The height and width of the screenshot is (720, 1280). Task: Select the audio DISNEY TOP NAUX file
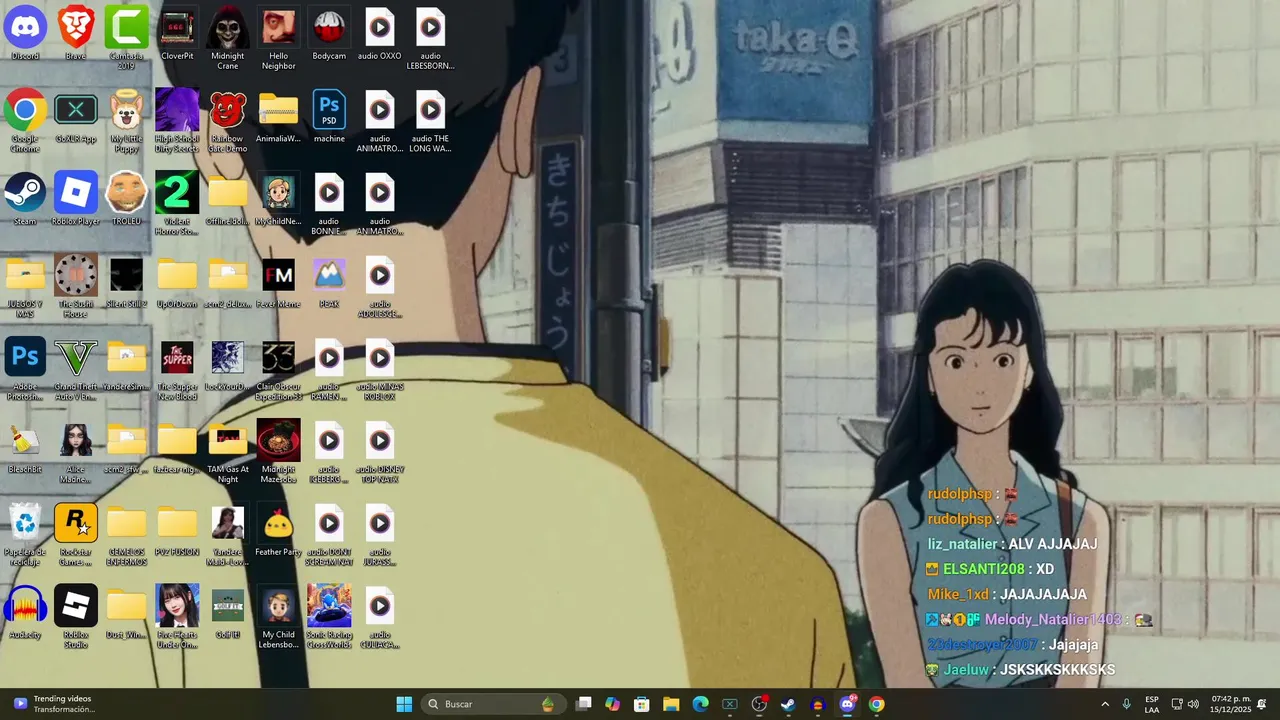click(379, 452)
